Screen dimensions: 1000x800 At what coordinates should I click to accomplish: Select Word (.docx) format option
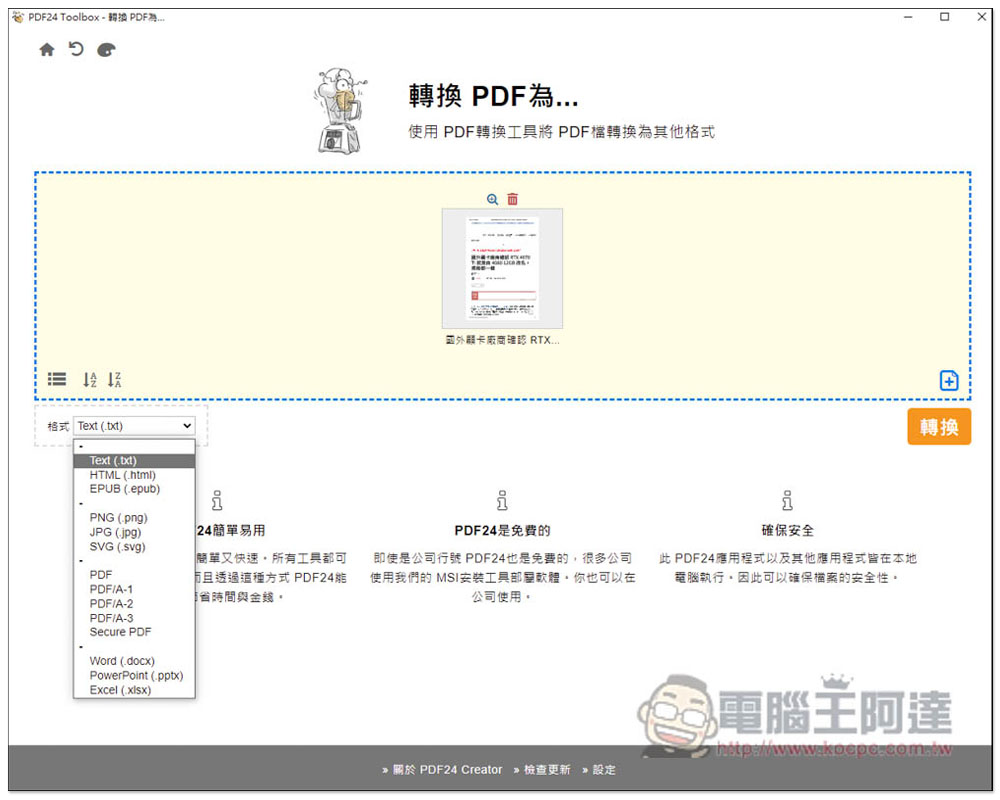click(122, 661)
